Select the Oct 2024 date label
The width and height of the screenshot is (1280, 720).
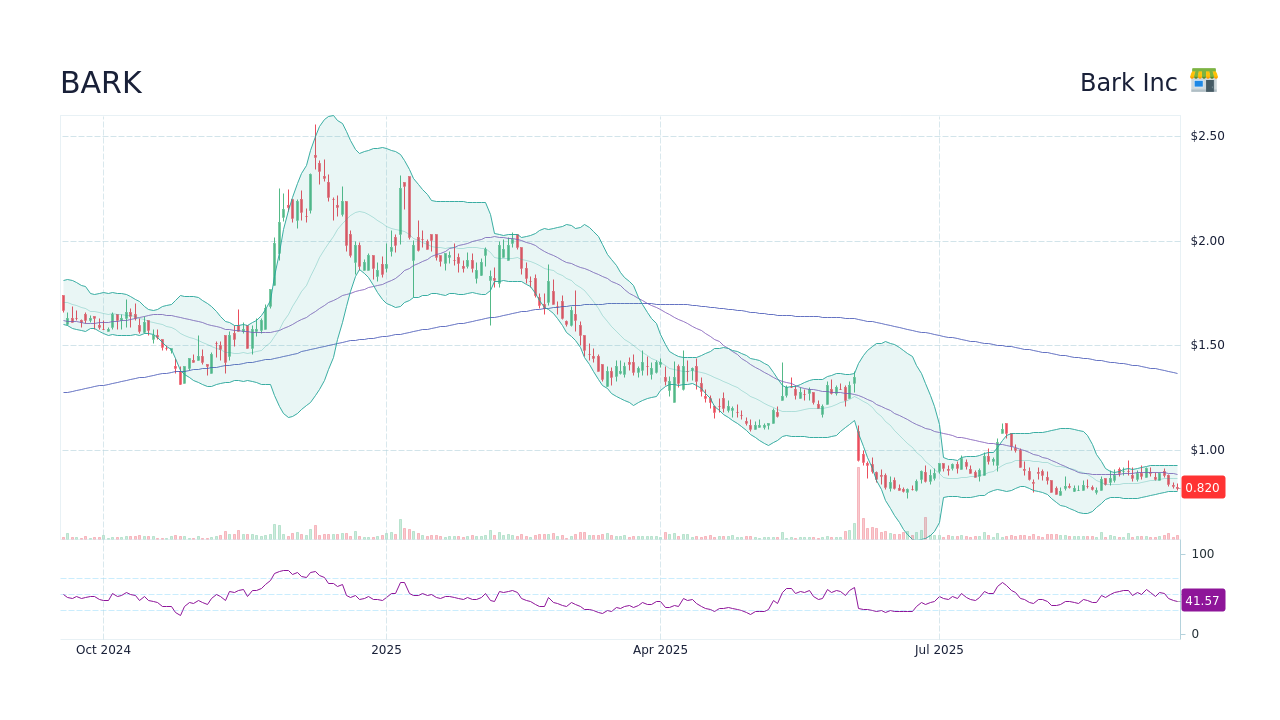tap(103, 649)
